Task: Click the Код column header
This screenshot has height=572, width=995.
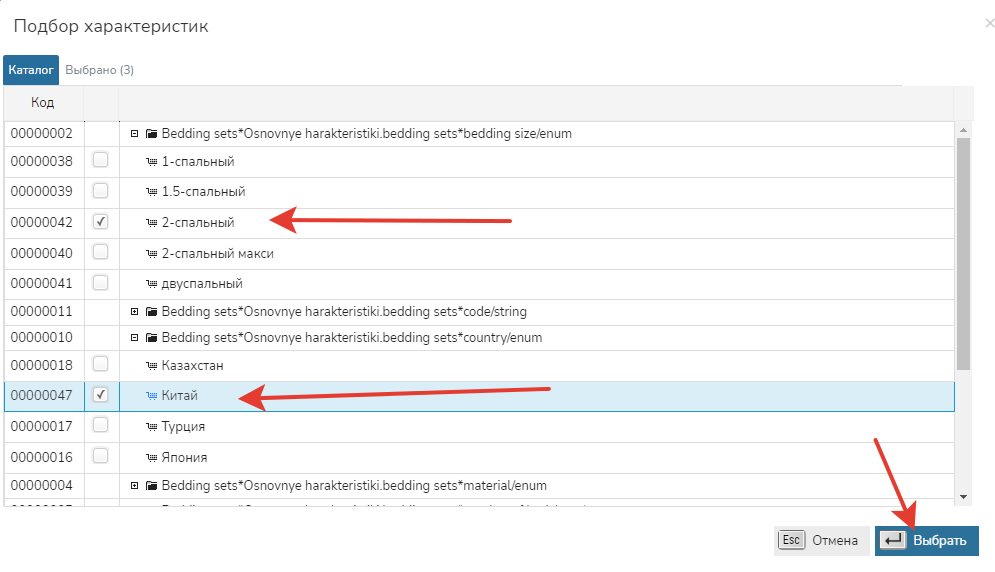Action: 43,102
